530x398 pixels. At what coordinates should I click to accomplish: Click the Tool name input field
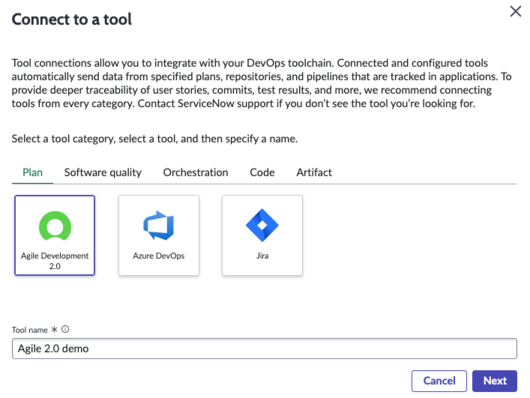coord(264,349)
